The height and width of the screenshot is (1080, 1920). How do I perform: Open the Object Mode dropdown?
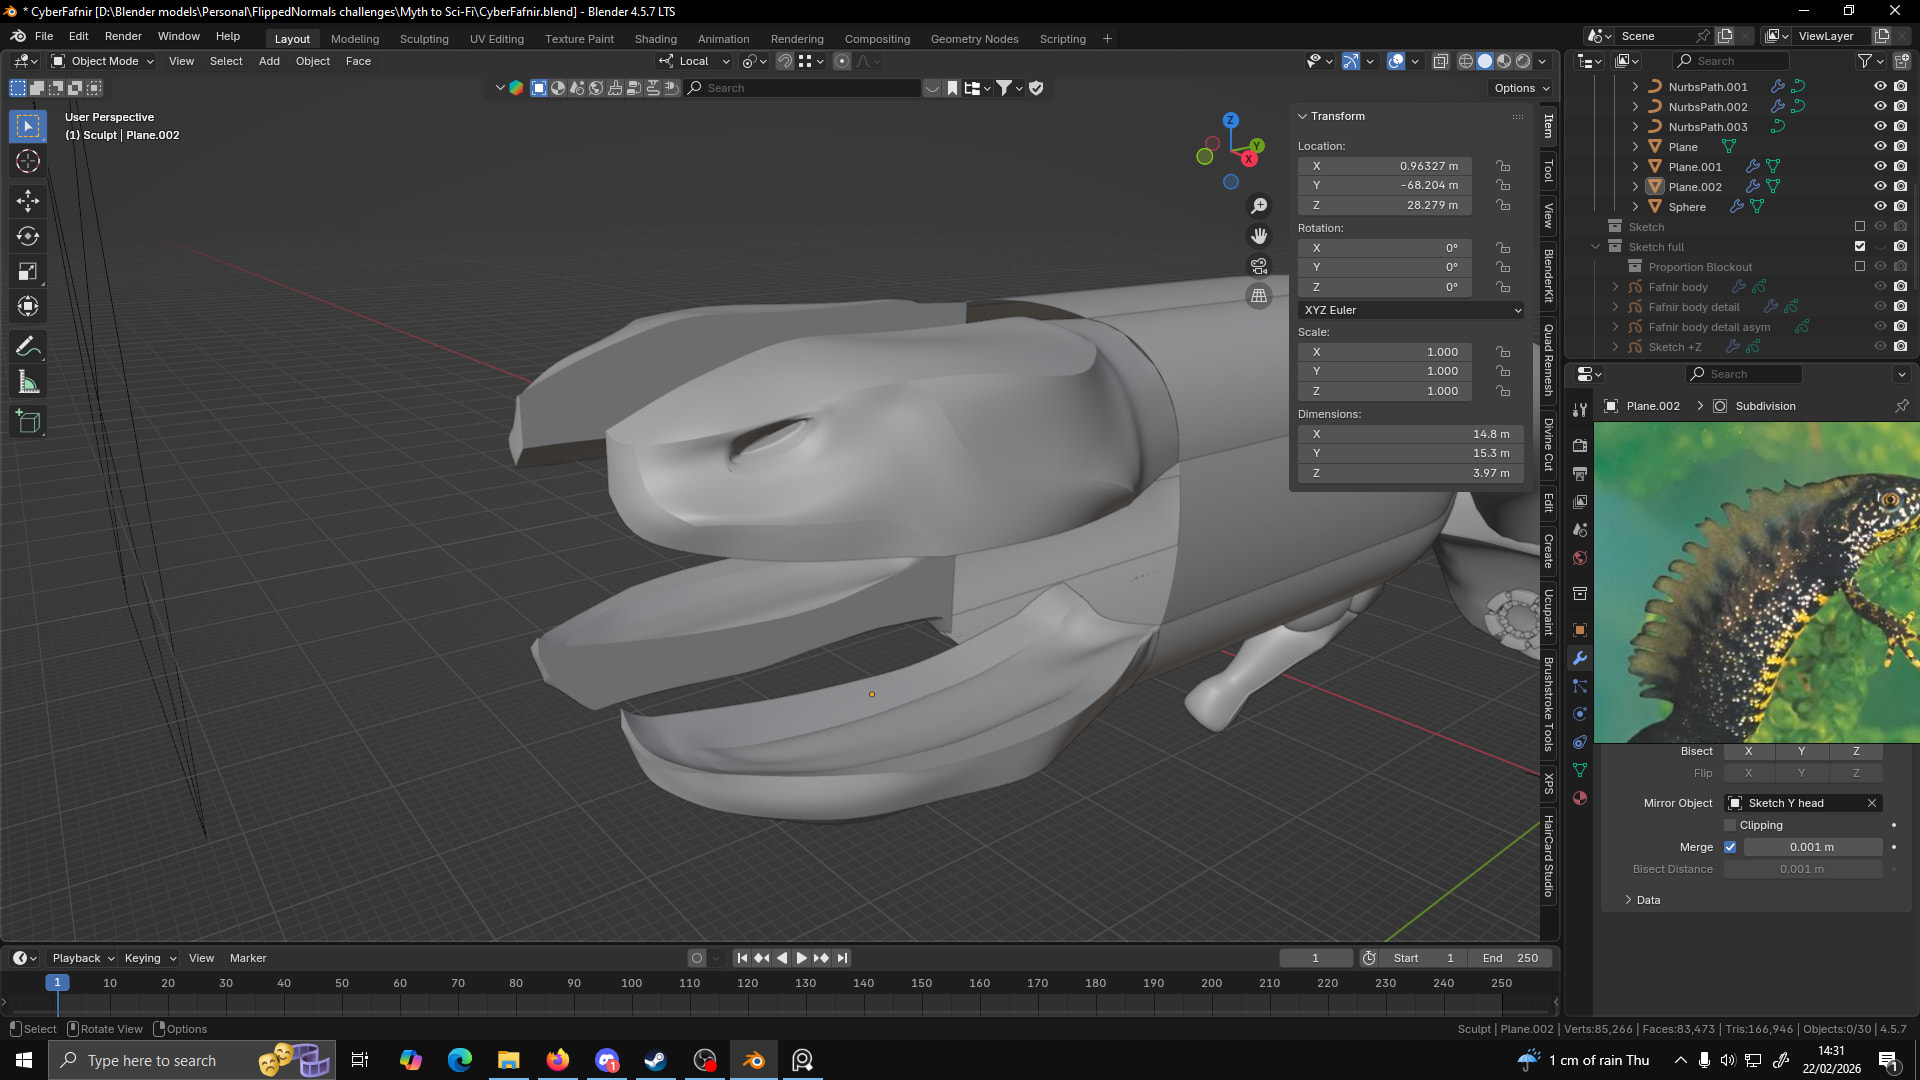(103, 61)
